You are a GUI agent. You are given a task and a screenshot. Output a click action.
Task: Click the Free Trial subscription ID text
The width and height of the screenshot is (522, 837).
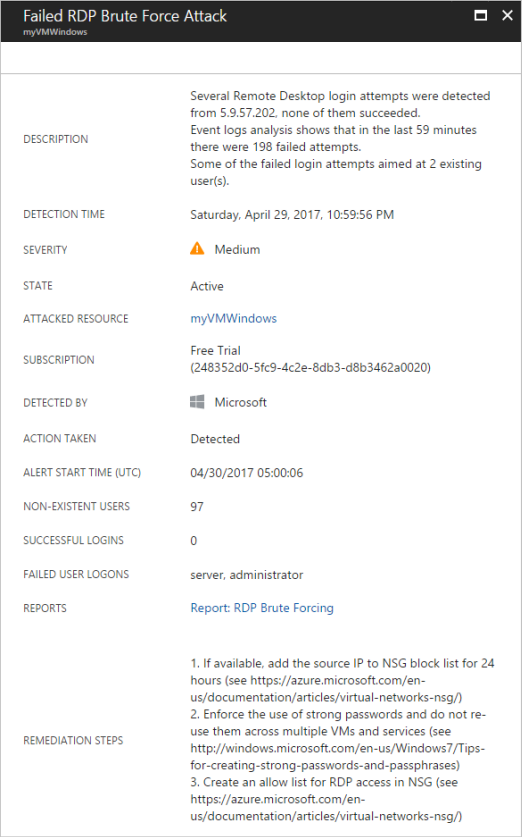tap(310, 368)
